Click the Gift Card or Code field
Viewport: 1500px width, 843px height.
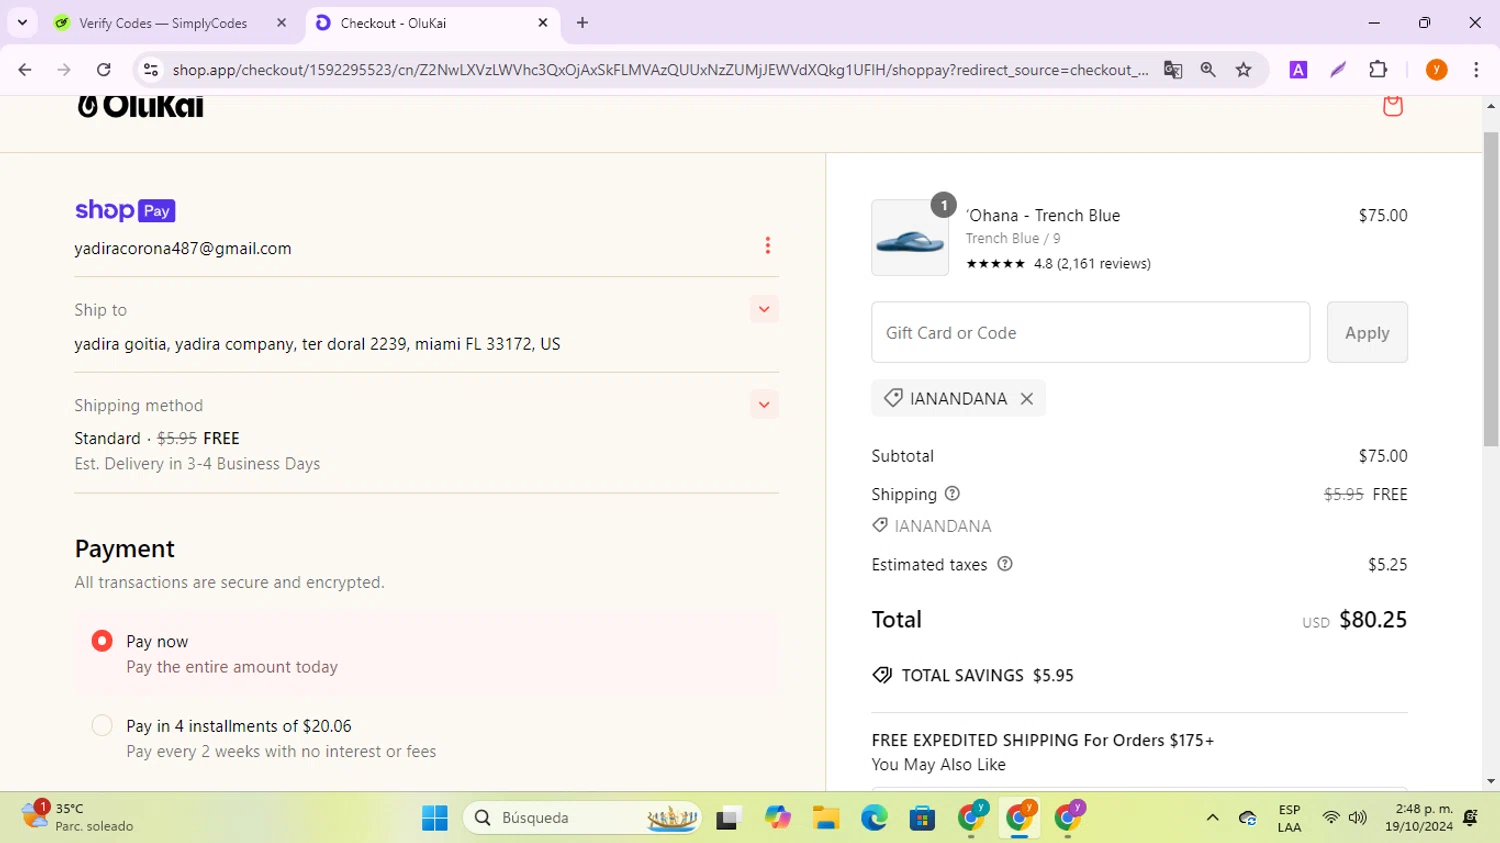tap(1090, 332)
